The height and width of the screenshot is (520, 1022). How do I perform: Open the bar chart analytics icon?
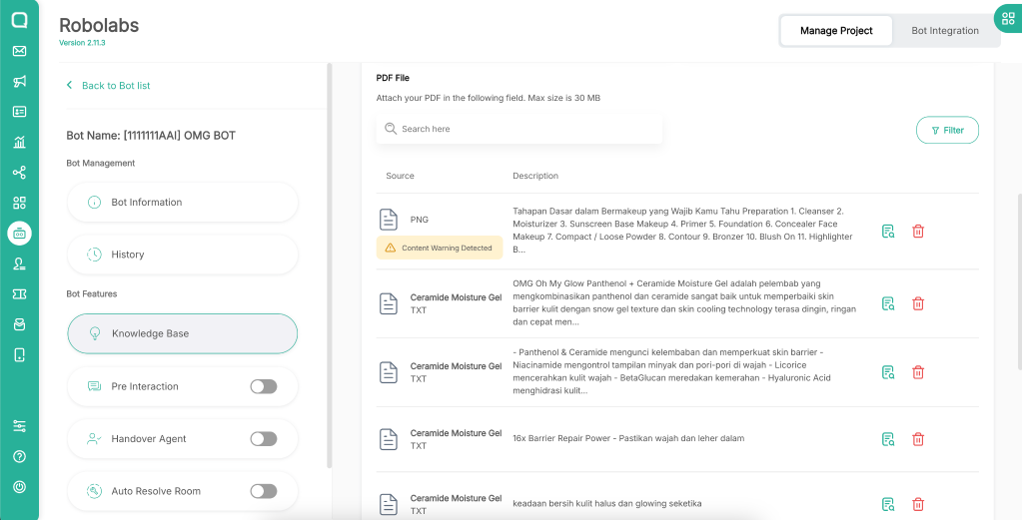coord(19,142)
